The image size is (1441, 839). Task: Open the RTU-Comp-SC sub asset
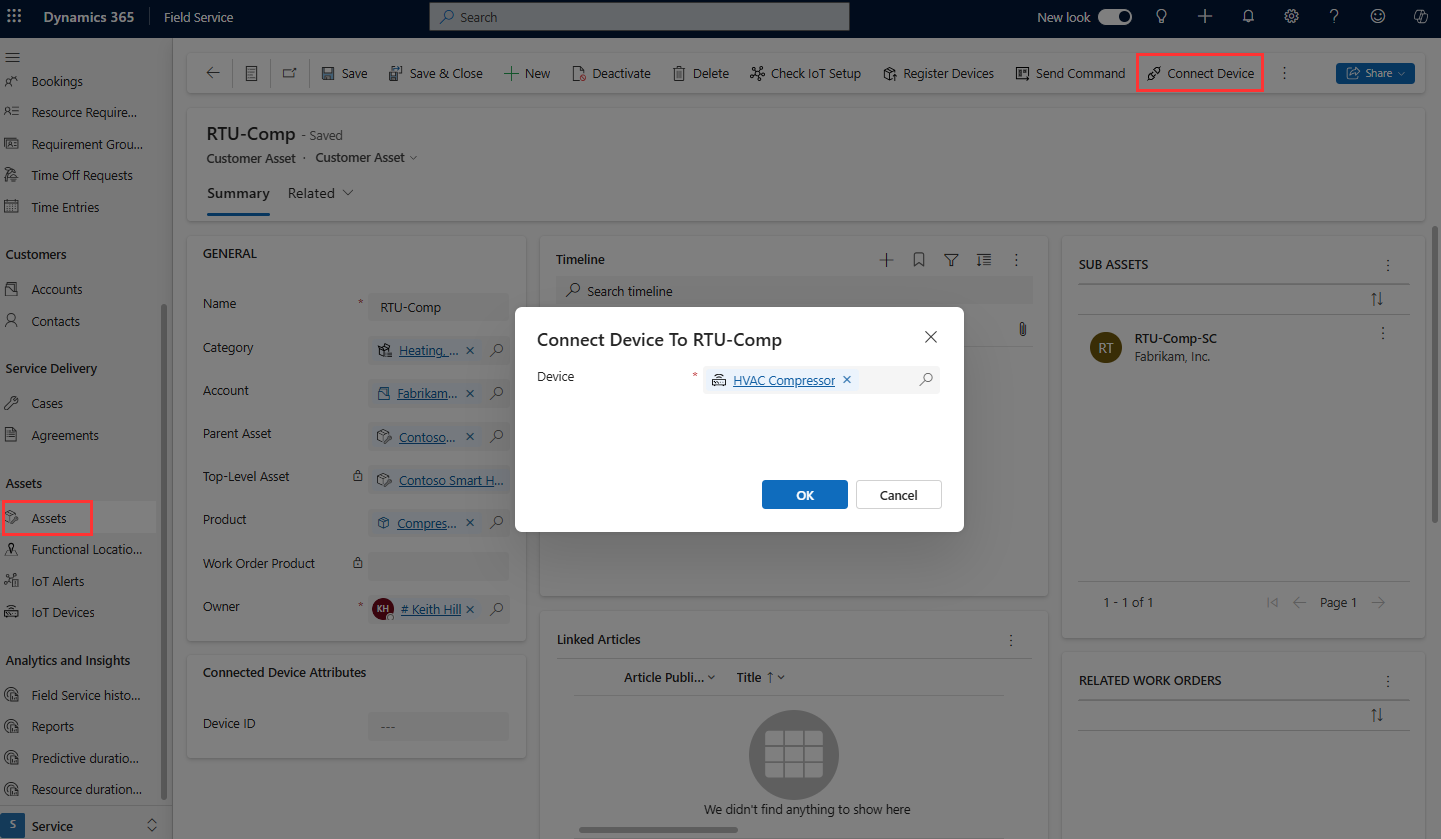coord(1175,339)
